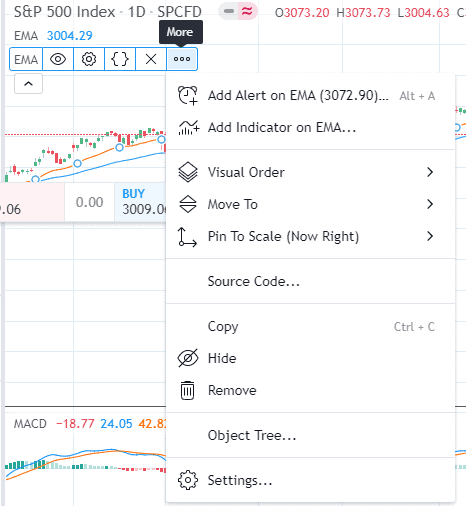Expand Pin To Scale submenu arrow
This screenshot has width=466, height=506.
[430, 236]
